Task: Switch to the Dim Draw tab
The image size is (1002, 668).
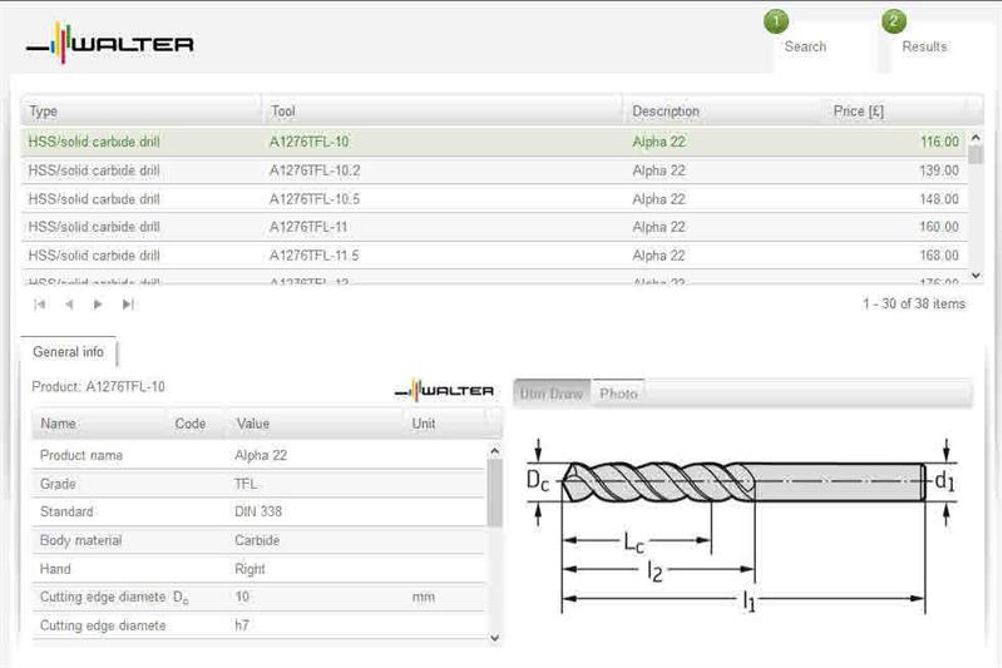Action: tap(551, 394)
